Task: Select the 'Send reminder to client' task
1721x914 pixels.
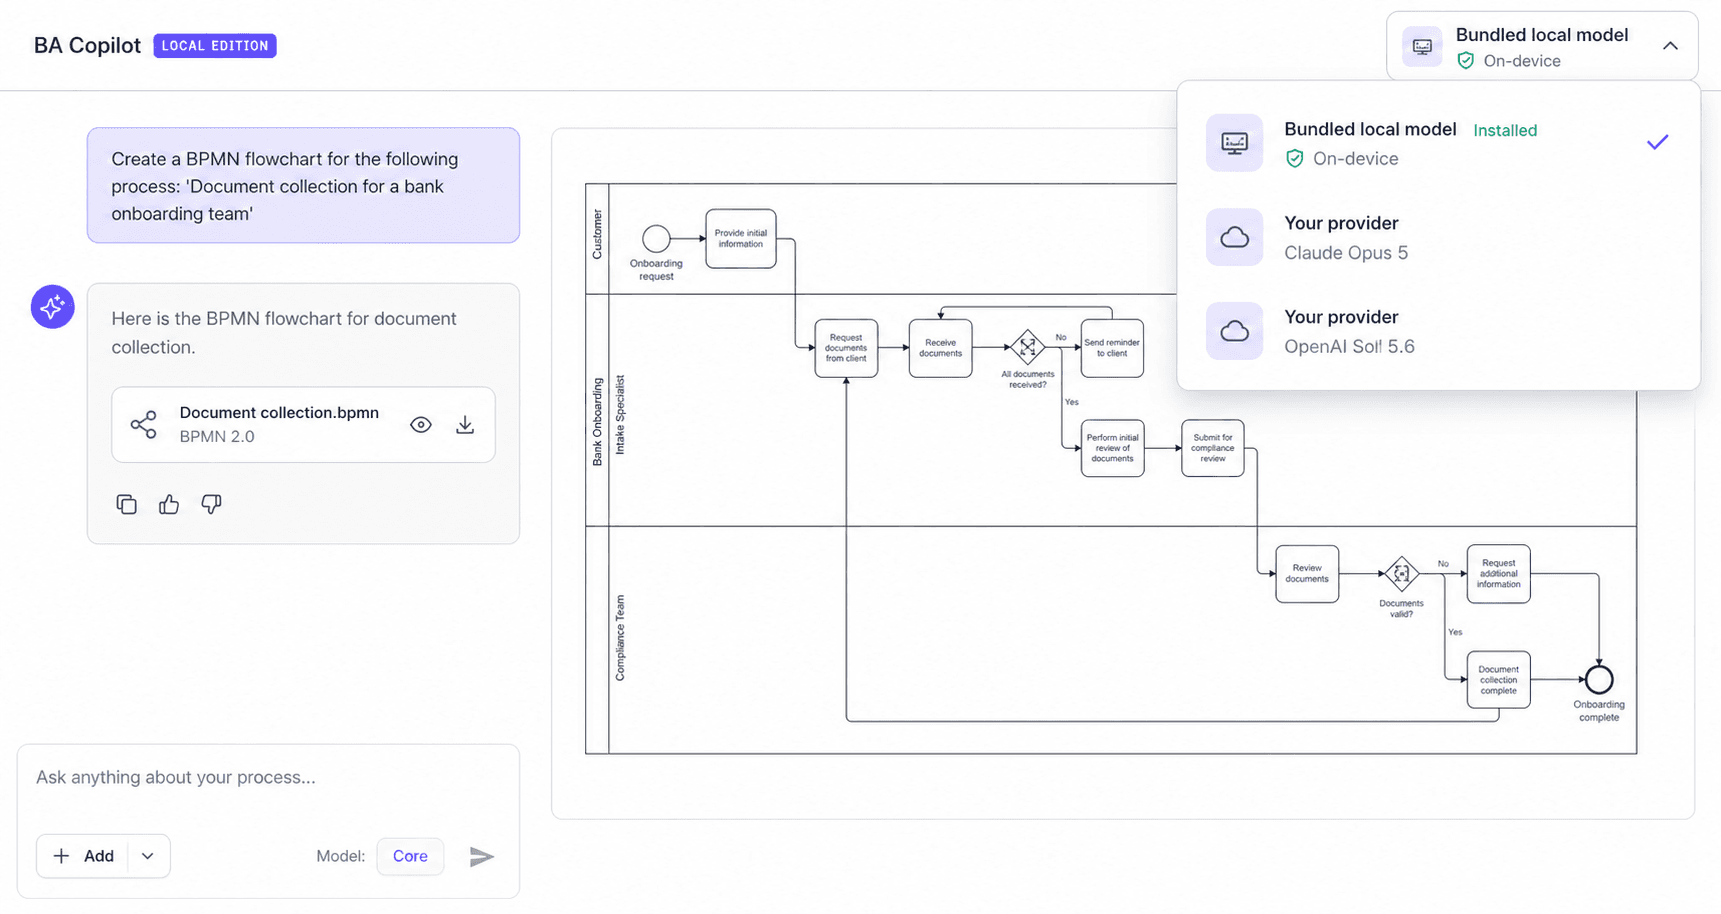Action: (1112, 348)
